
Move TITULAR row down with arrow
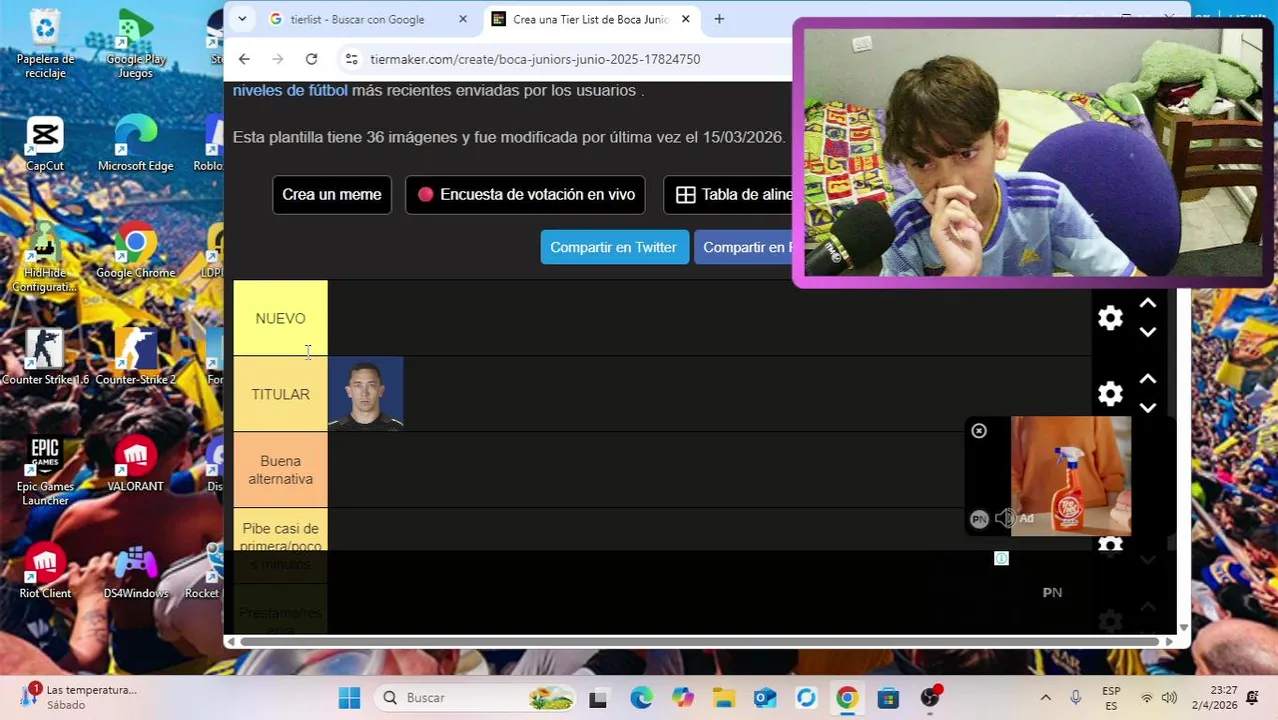point(1148,408)
